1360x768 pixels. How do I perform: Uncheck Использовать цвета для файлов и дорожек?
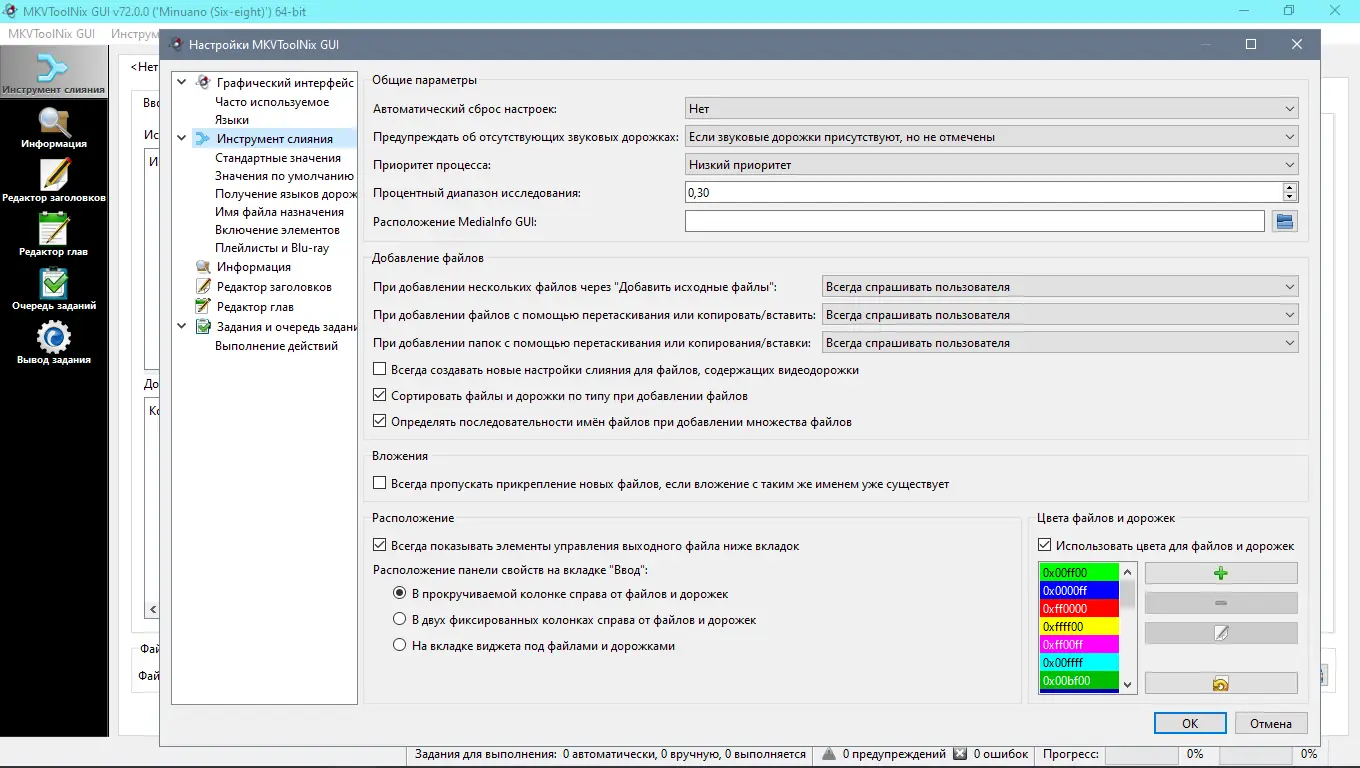(1045, 543)
